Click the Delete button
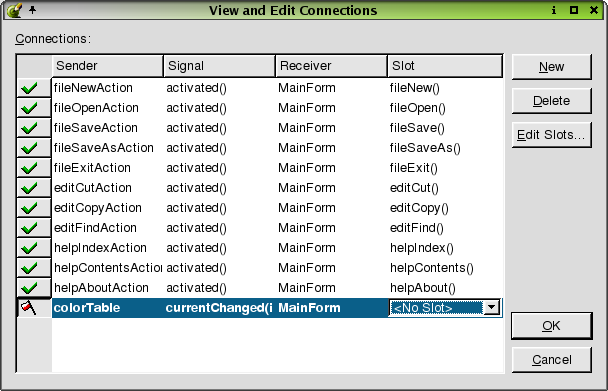This screenshot has width=608, height=391. tap(551, 101)
